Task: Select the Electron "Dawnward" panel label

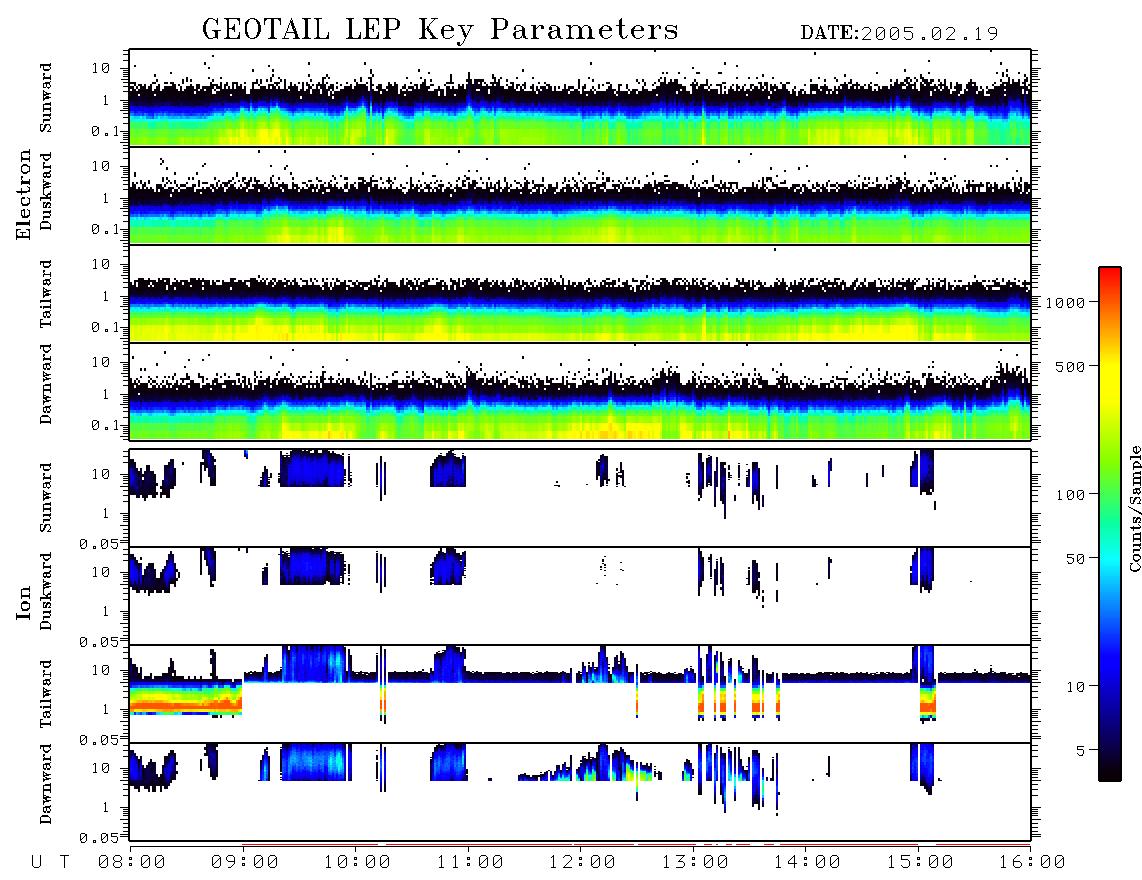Action: (x=46, y=384)
